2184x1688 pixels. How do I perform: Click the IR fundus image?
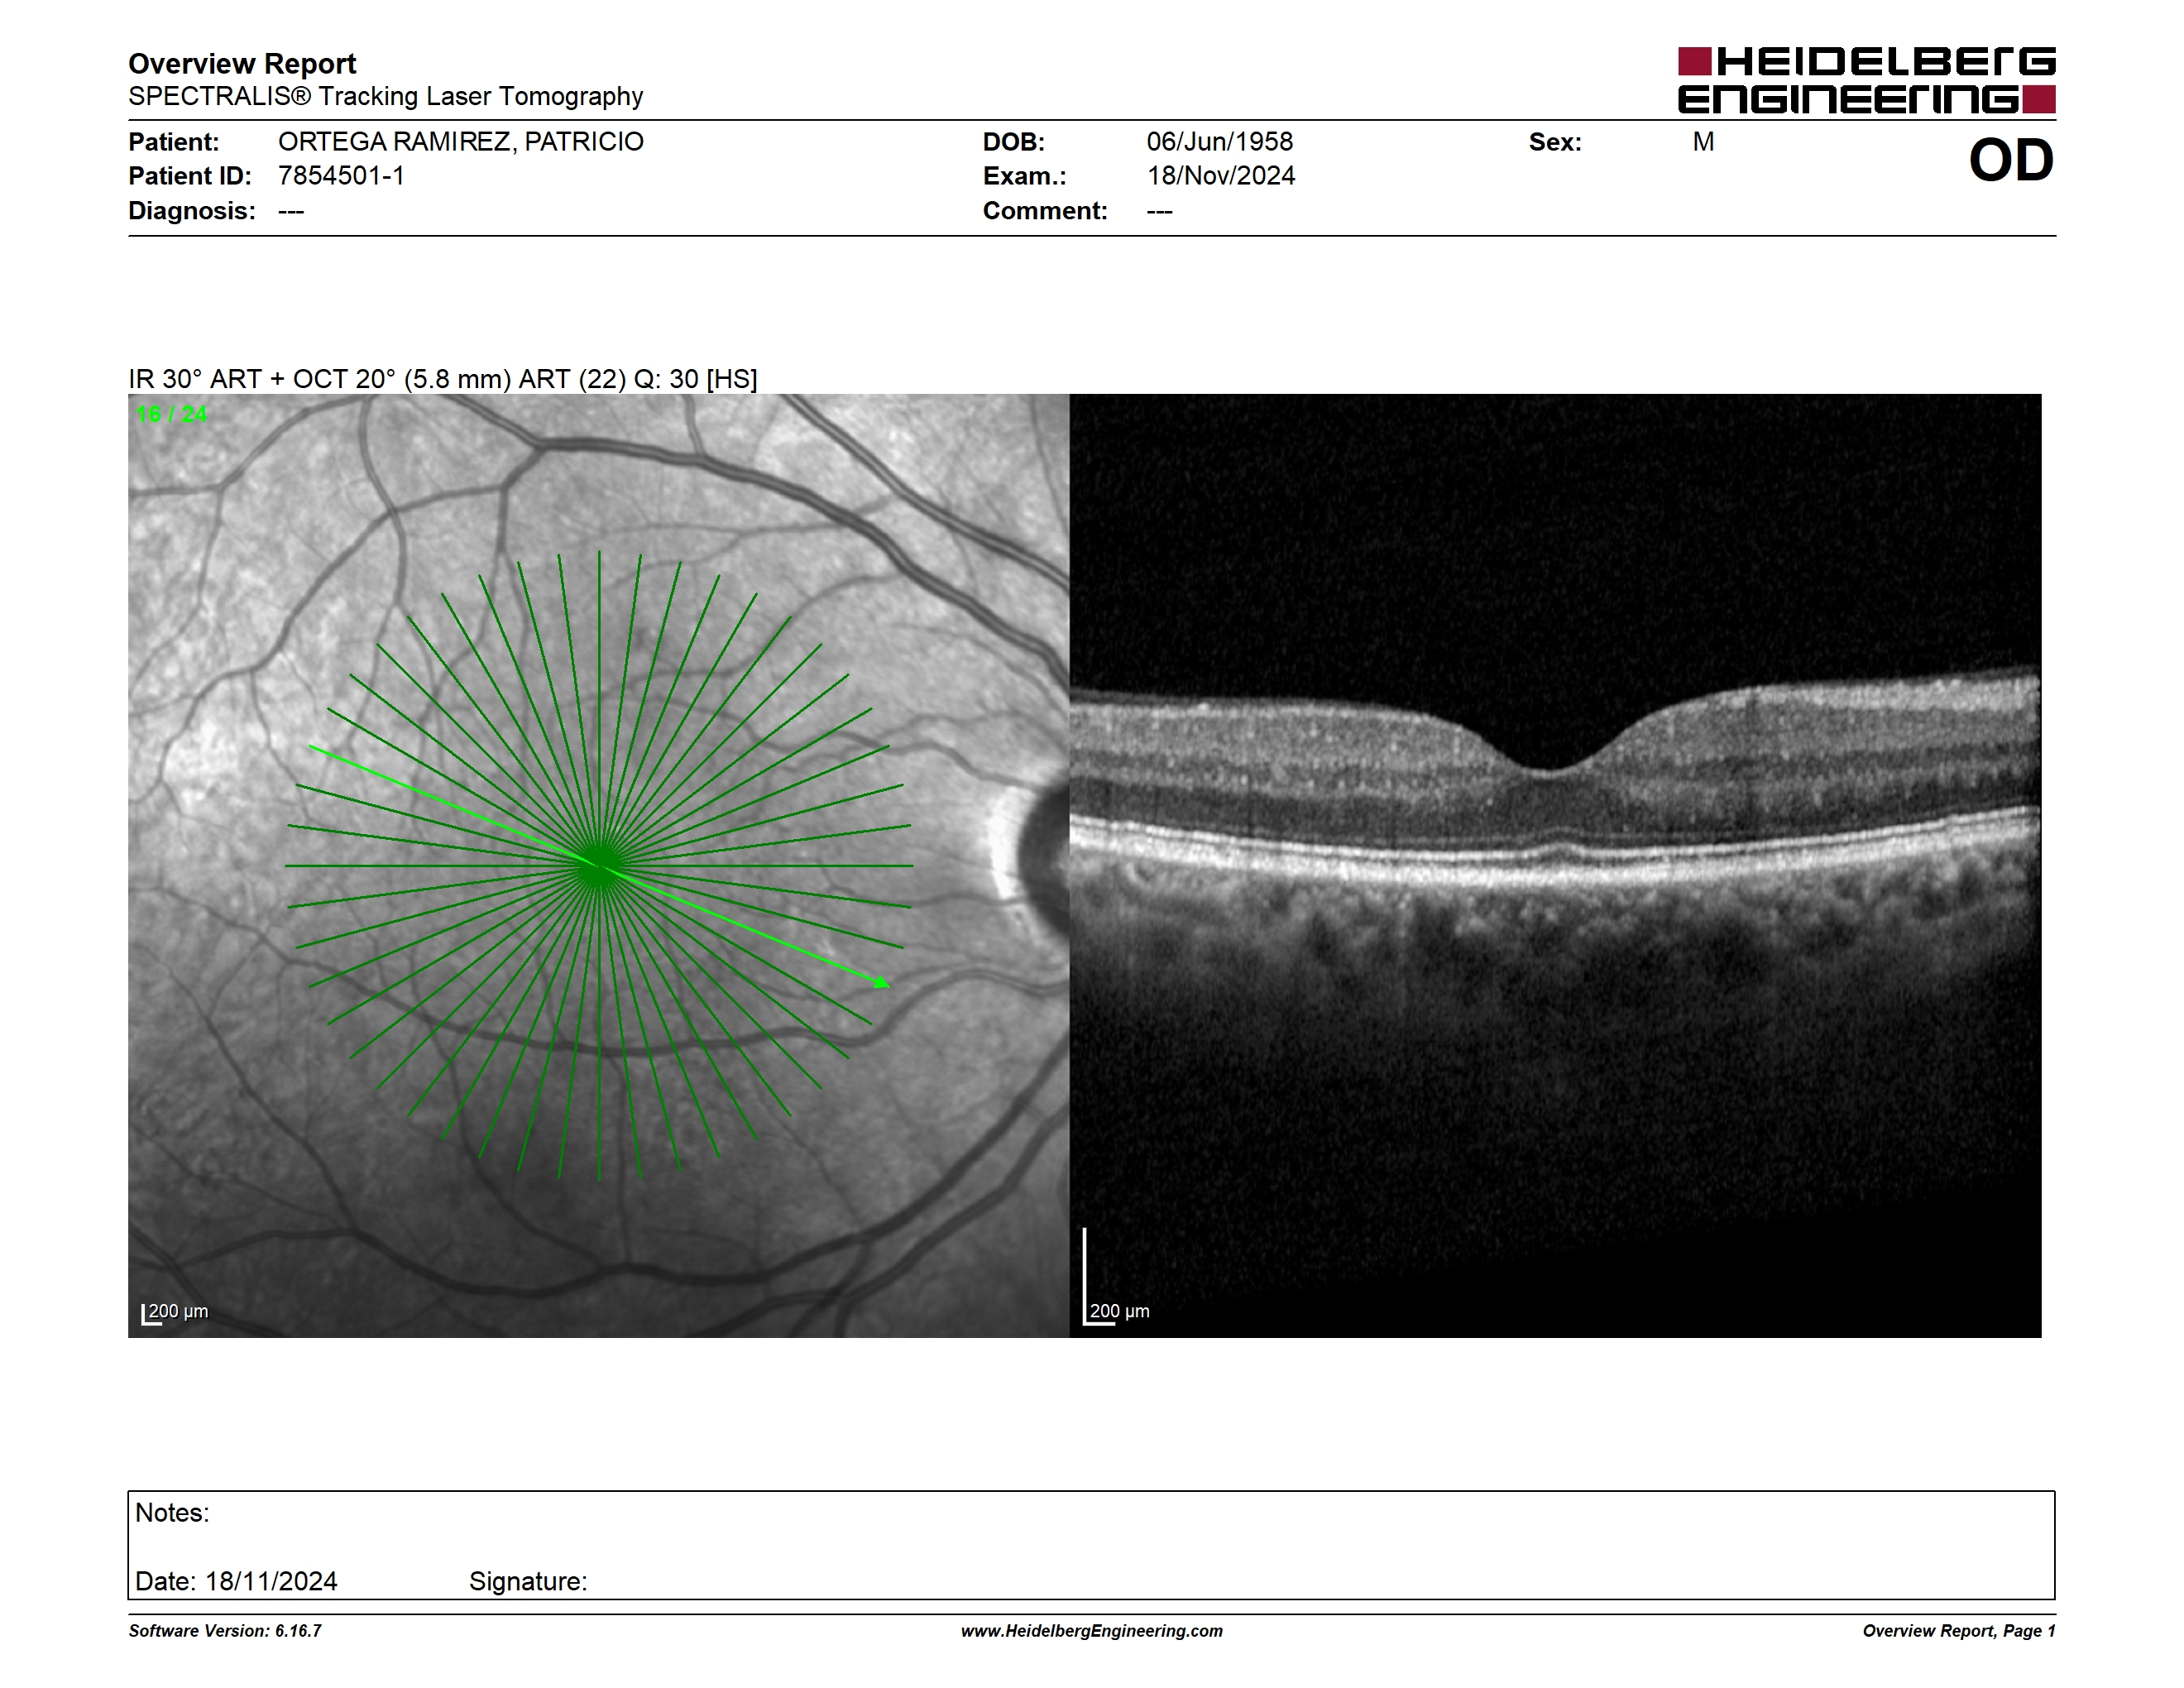[x=598, y=865]
